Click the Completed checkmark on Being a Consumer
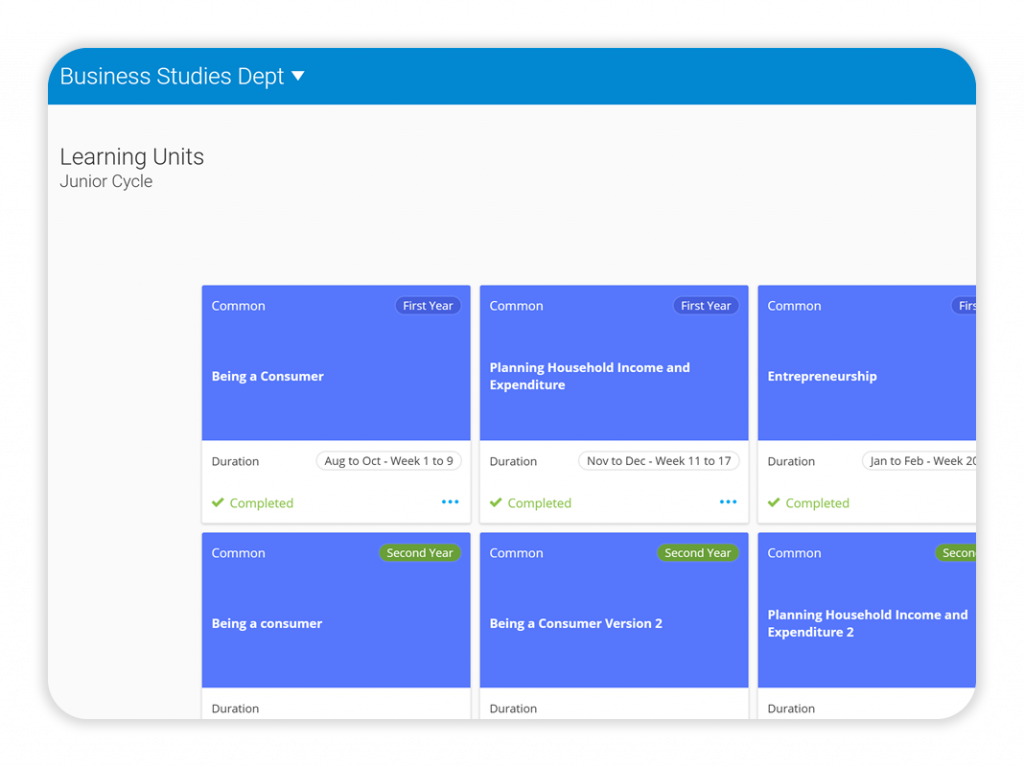Viewport: 1024px width, 767px height. [217, 503]
